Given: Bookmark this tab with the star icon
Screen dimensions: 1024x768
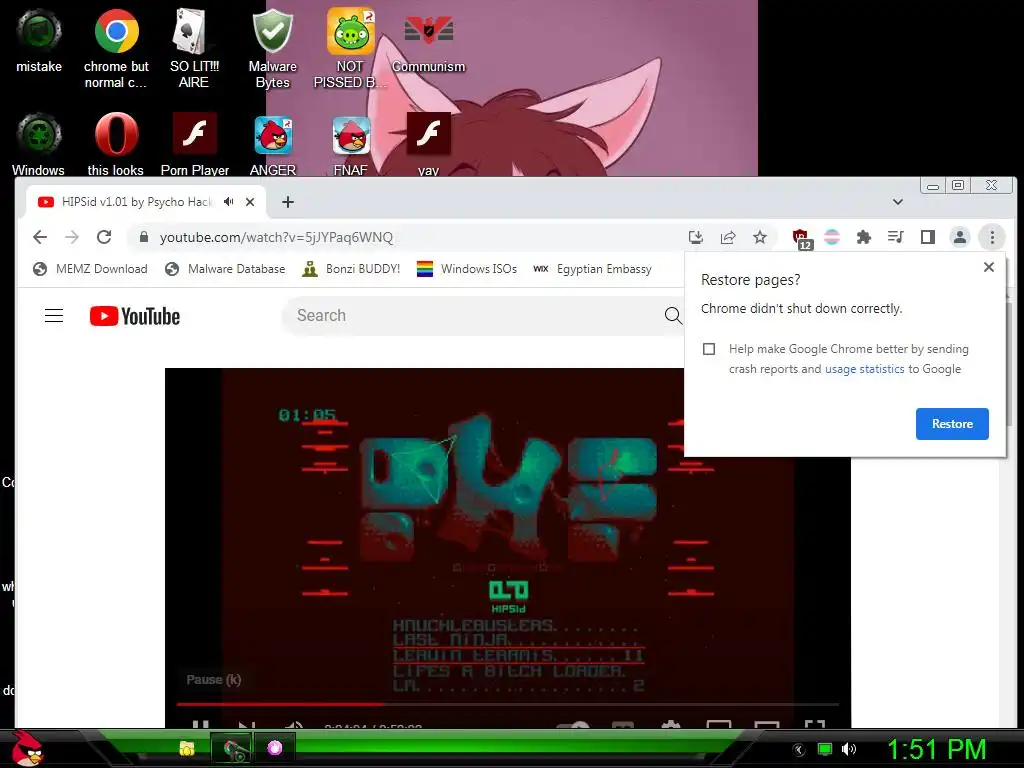Looking at the screenshot, I should (x=760, y=237).
